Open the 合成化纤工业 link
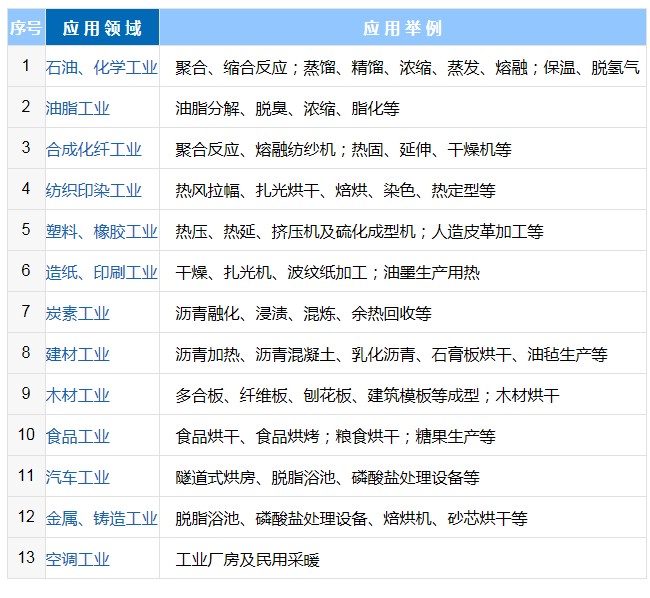This screenshot has width=650, height=598. pos(94,150)
